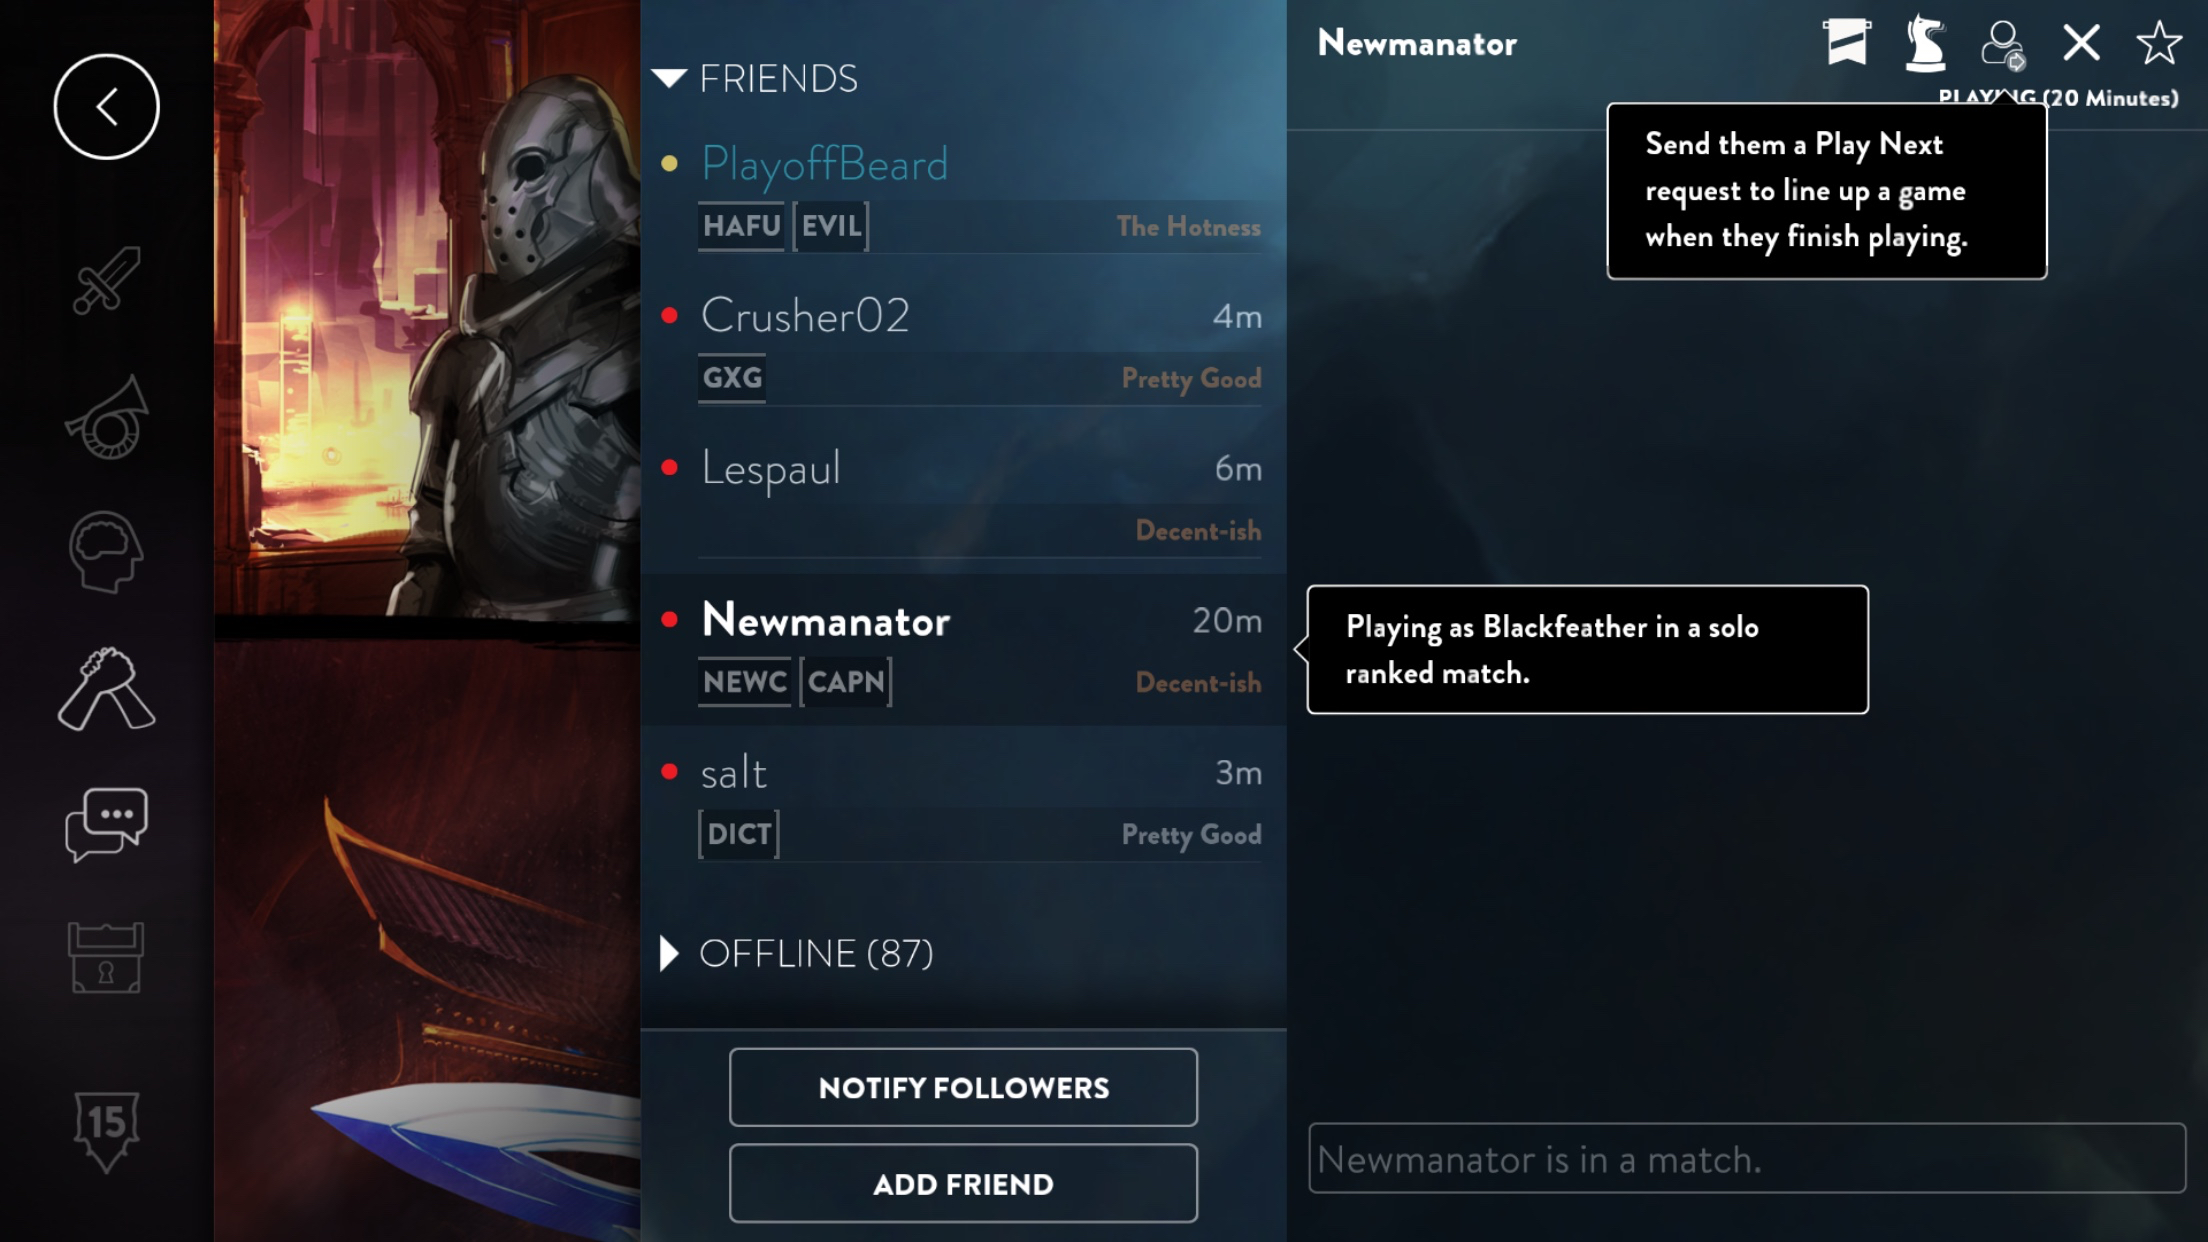Select salt in friends list

point(964,802)
